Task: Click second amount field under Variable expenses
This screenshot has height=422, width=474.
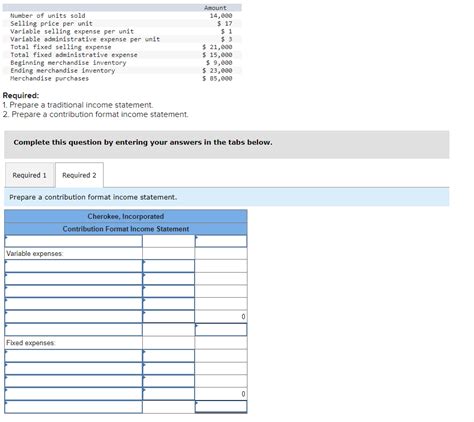Action: tap(169, 279)
